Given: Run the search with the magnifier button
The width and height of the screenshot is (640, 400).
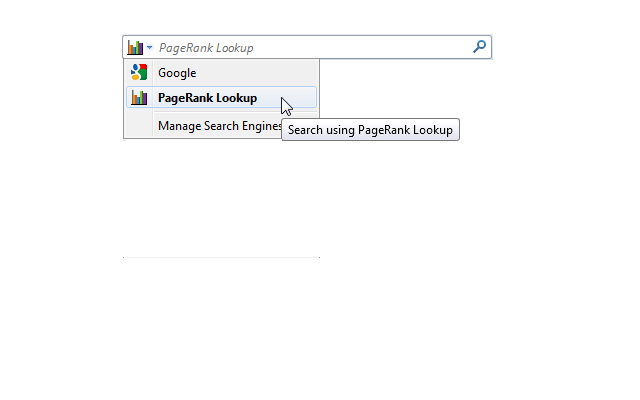Looking at the screenshot, I should 479,47.
